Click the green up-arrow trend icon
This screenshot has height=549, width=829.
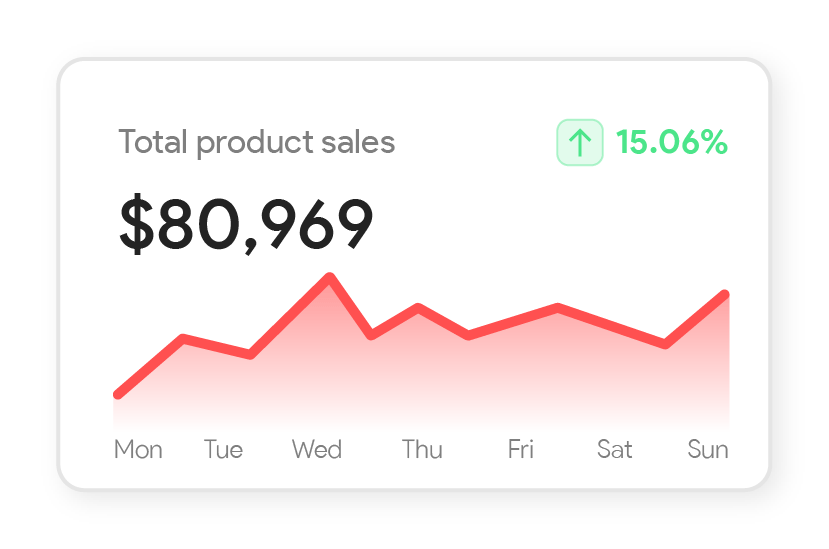580,143
